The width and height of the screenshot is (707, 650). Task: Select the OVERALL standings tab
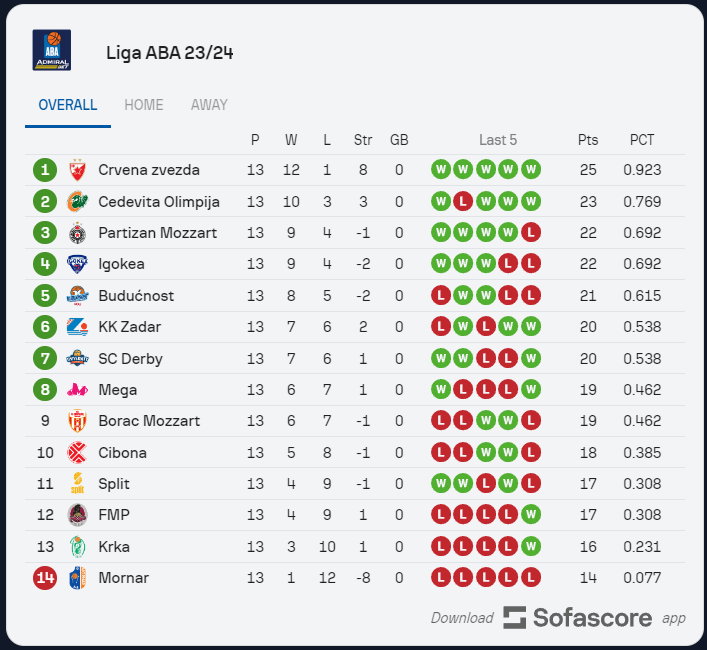[68, 105]
